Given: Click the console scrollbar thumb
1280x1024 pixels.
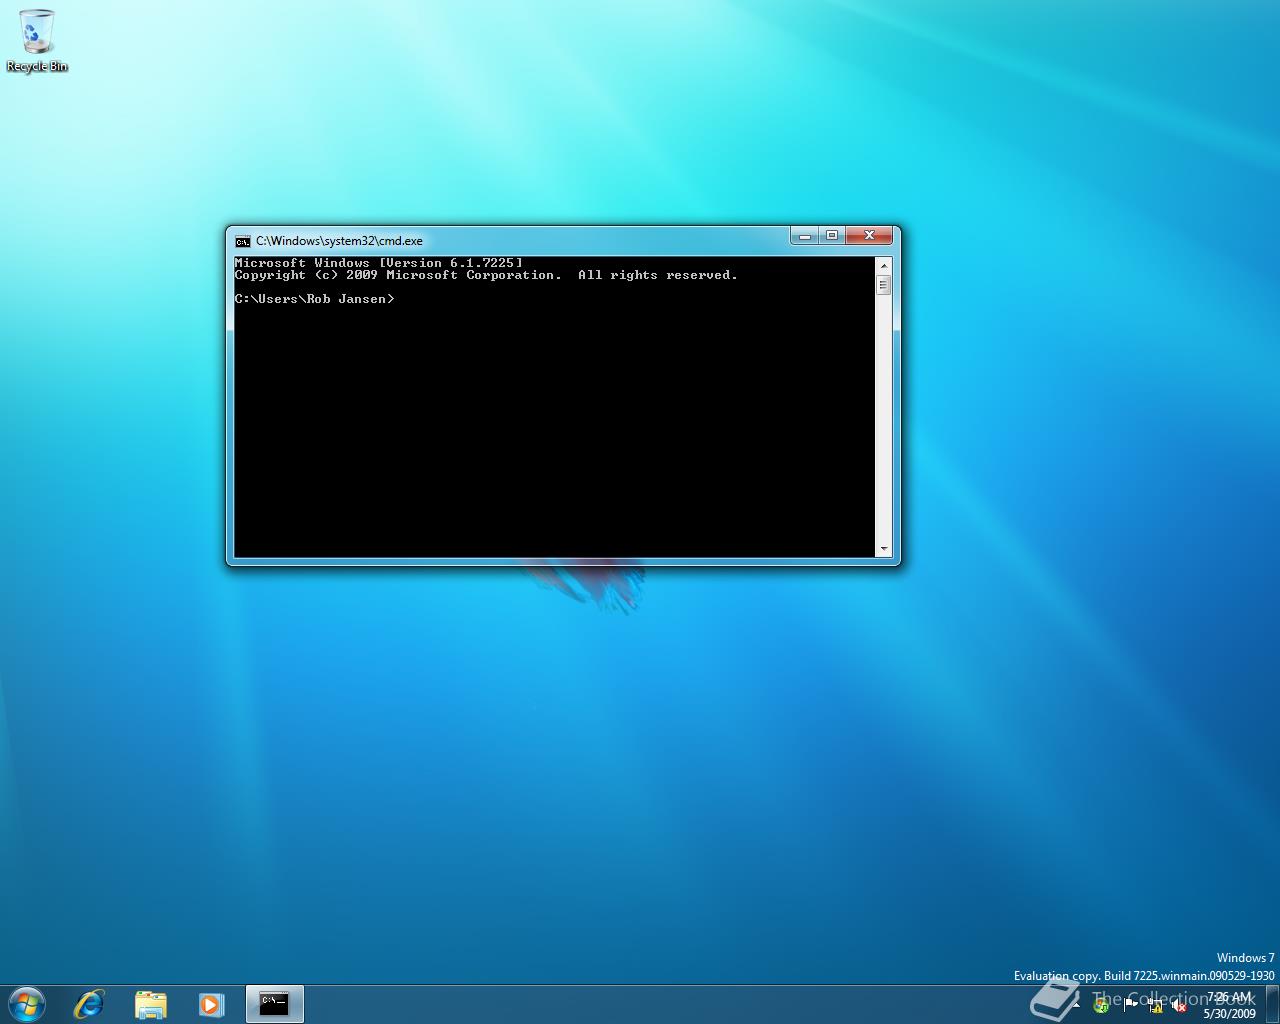Looking at the screenshot, I should (x=883, y=285).
